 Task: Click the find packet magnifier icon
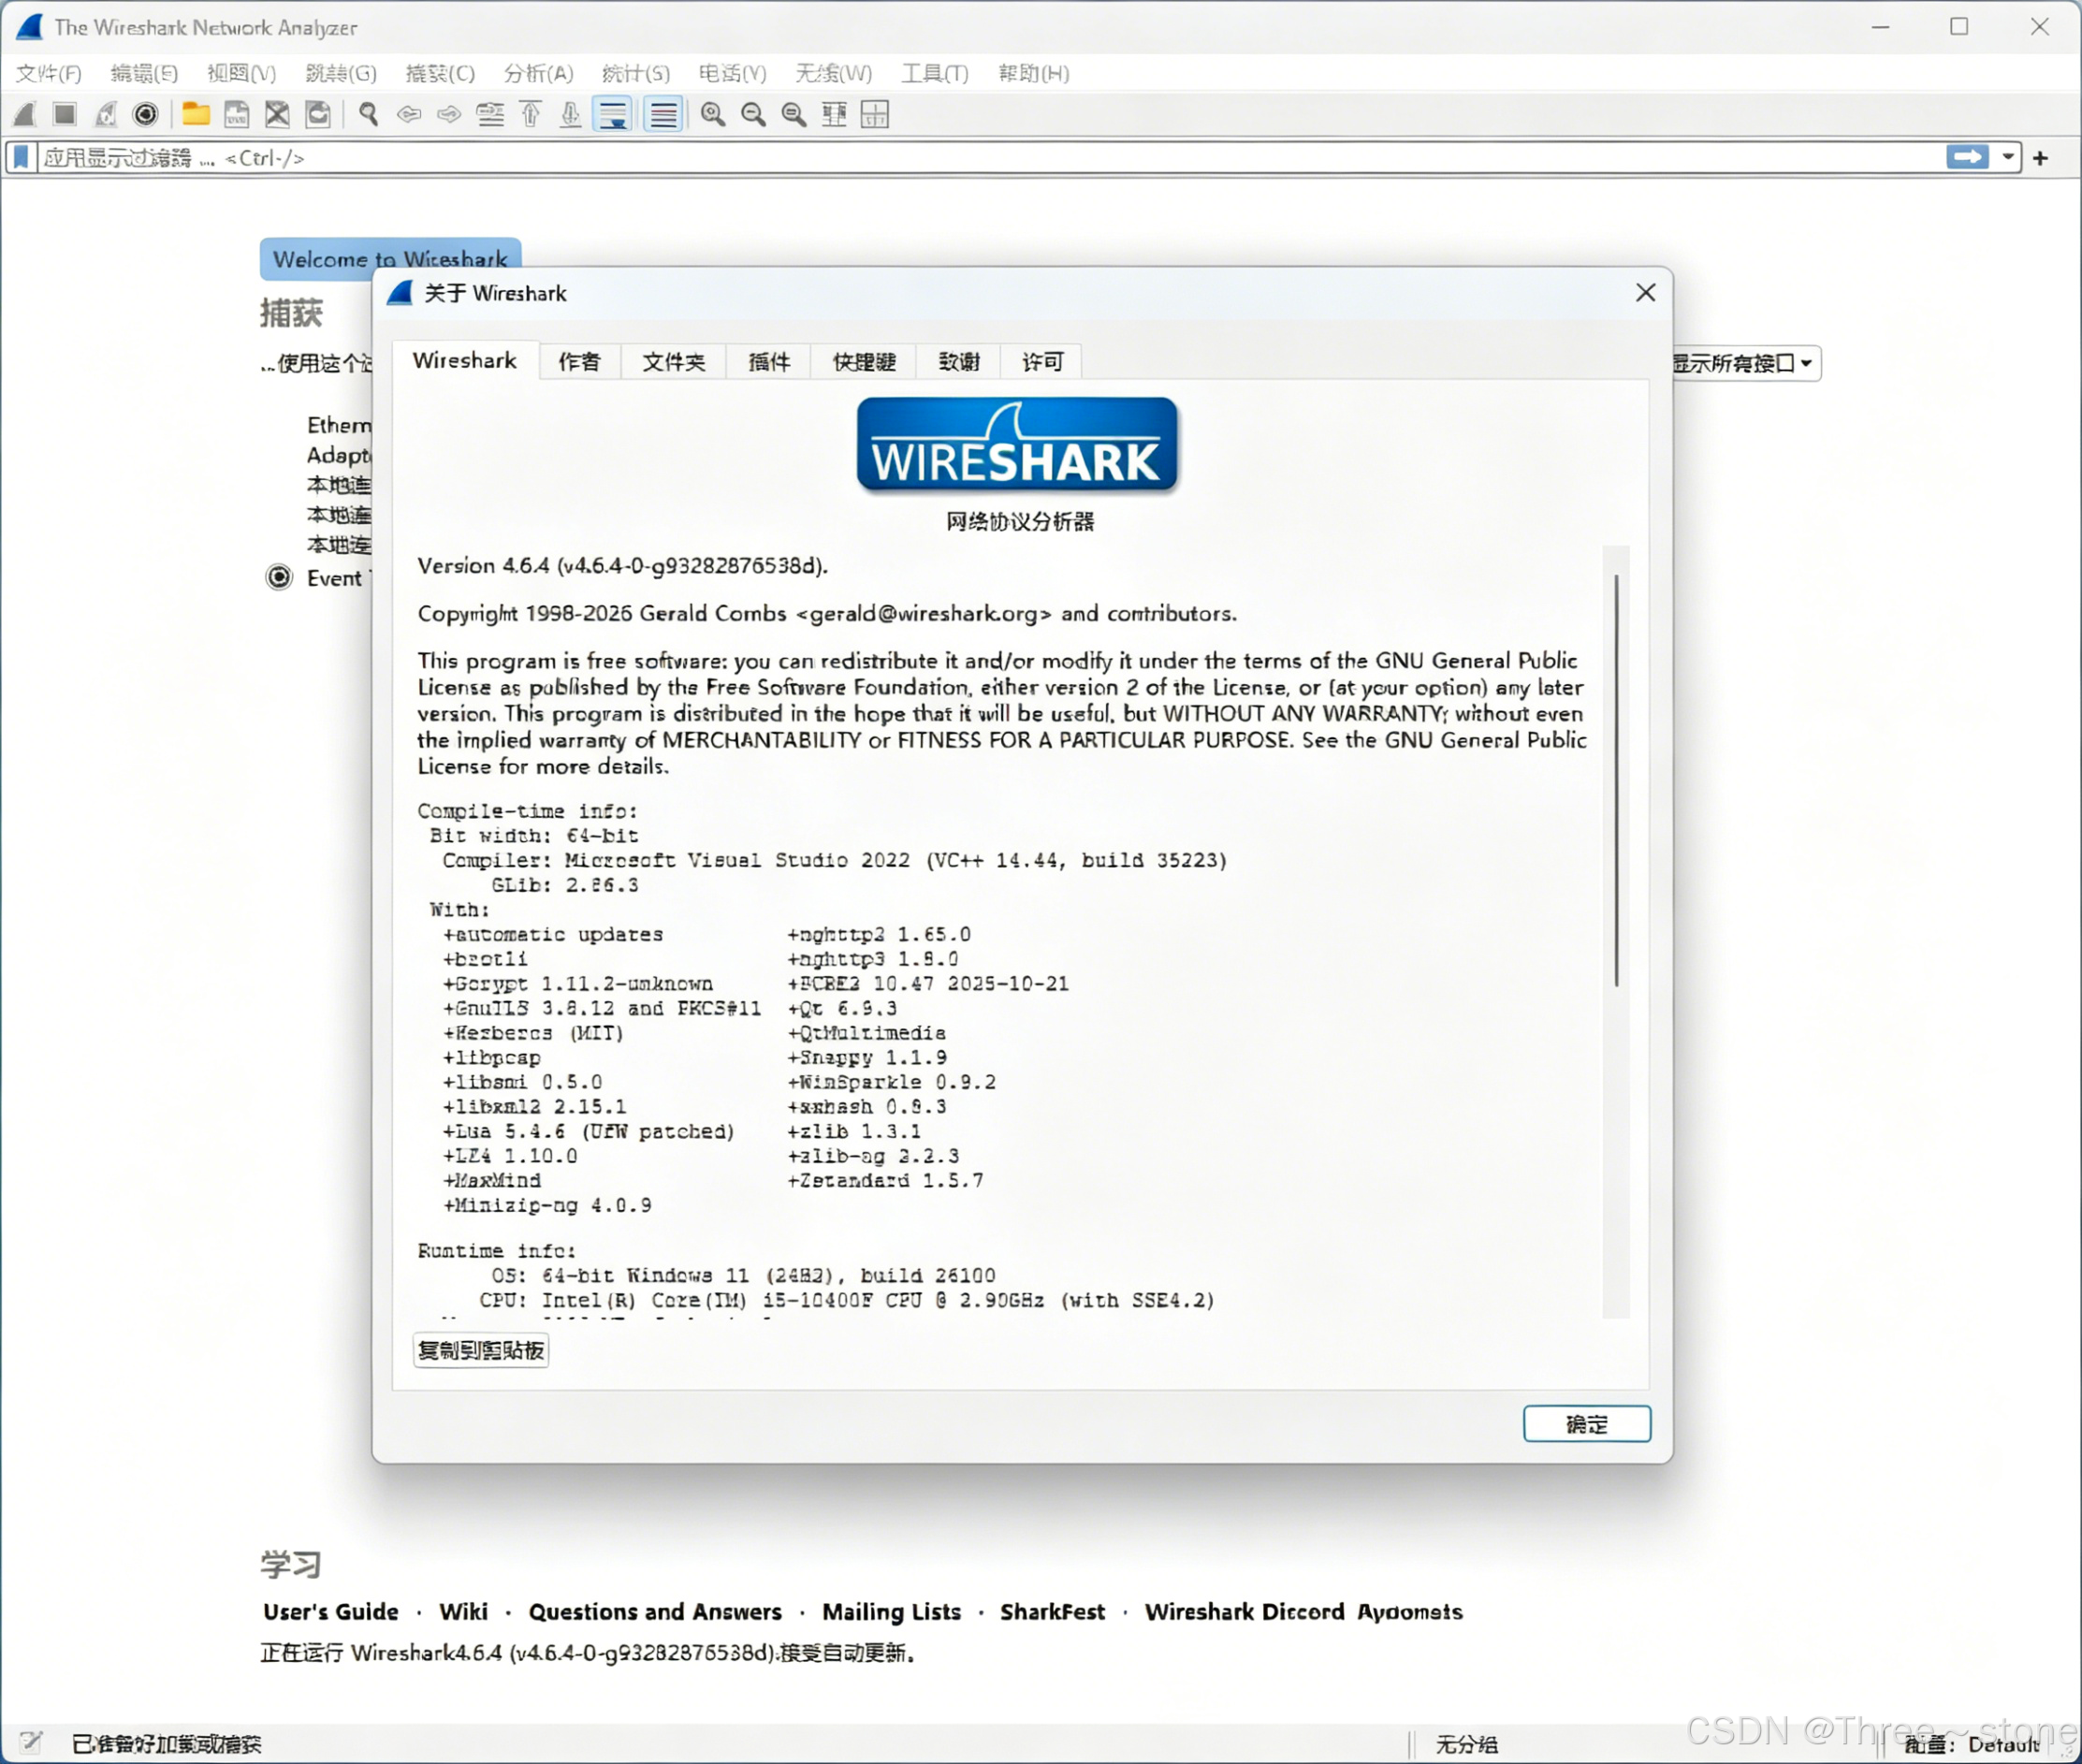tap(368, 114)
